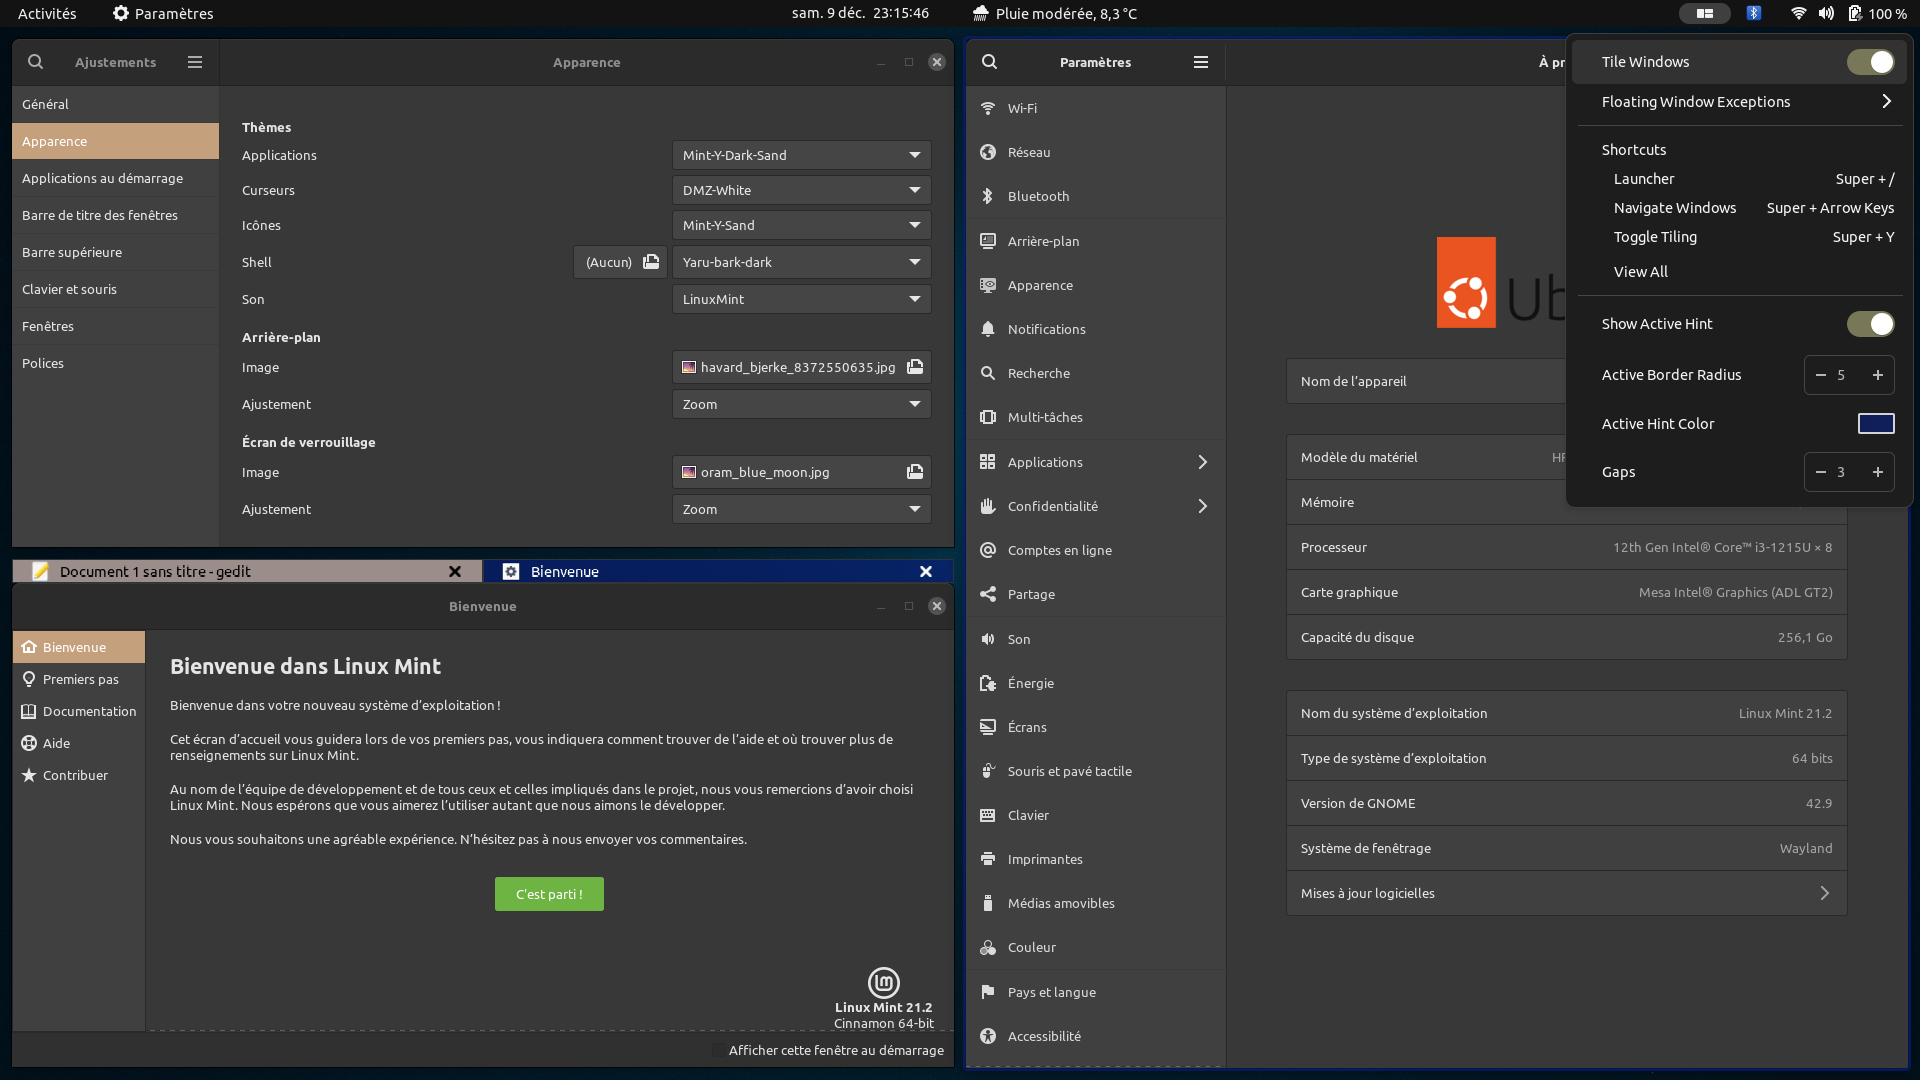Open Icônes theme dropdown Mint-Y-Sand

point(801,225)
